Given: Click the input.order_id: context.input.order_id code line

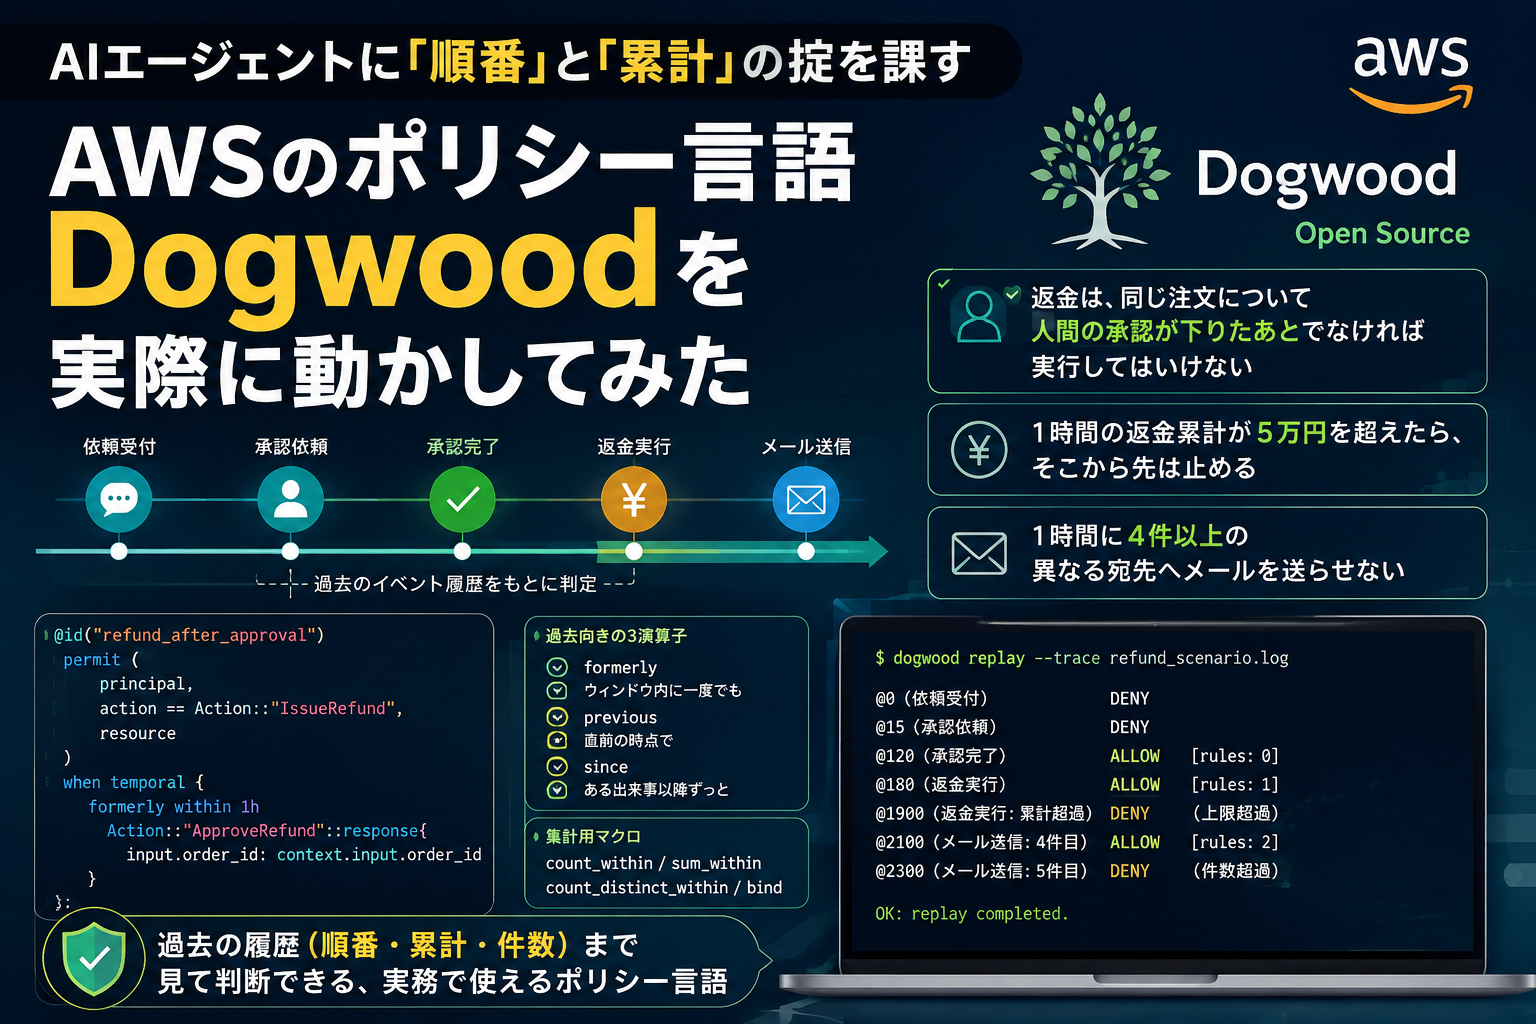Looking at the screenshot, I should (x=304, y=855).
